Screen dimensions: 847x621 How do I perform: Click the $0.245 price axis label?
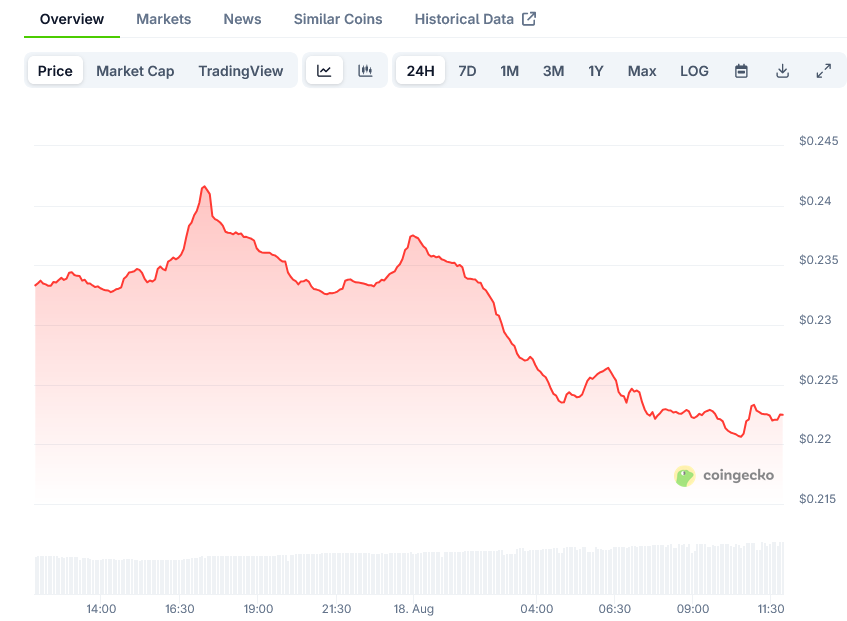pyautogui.click(x=818, y=141)
